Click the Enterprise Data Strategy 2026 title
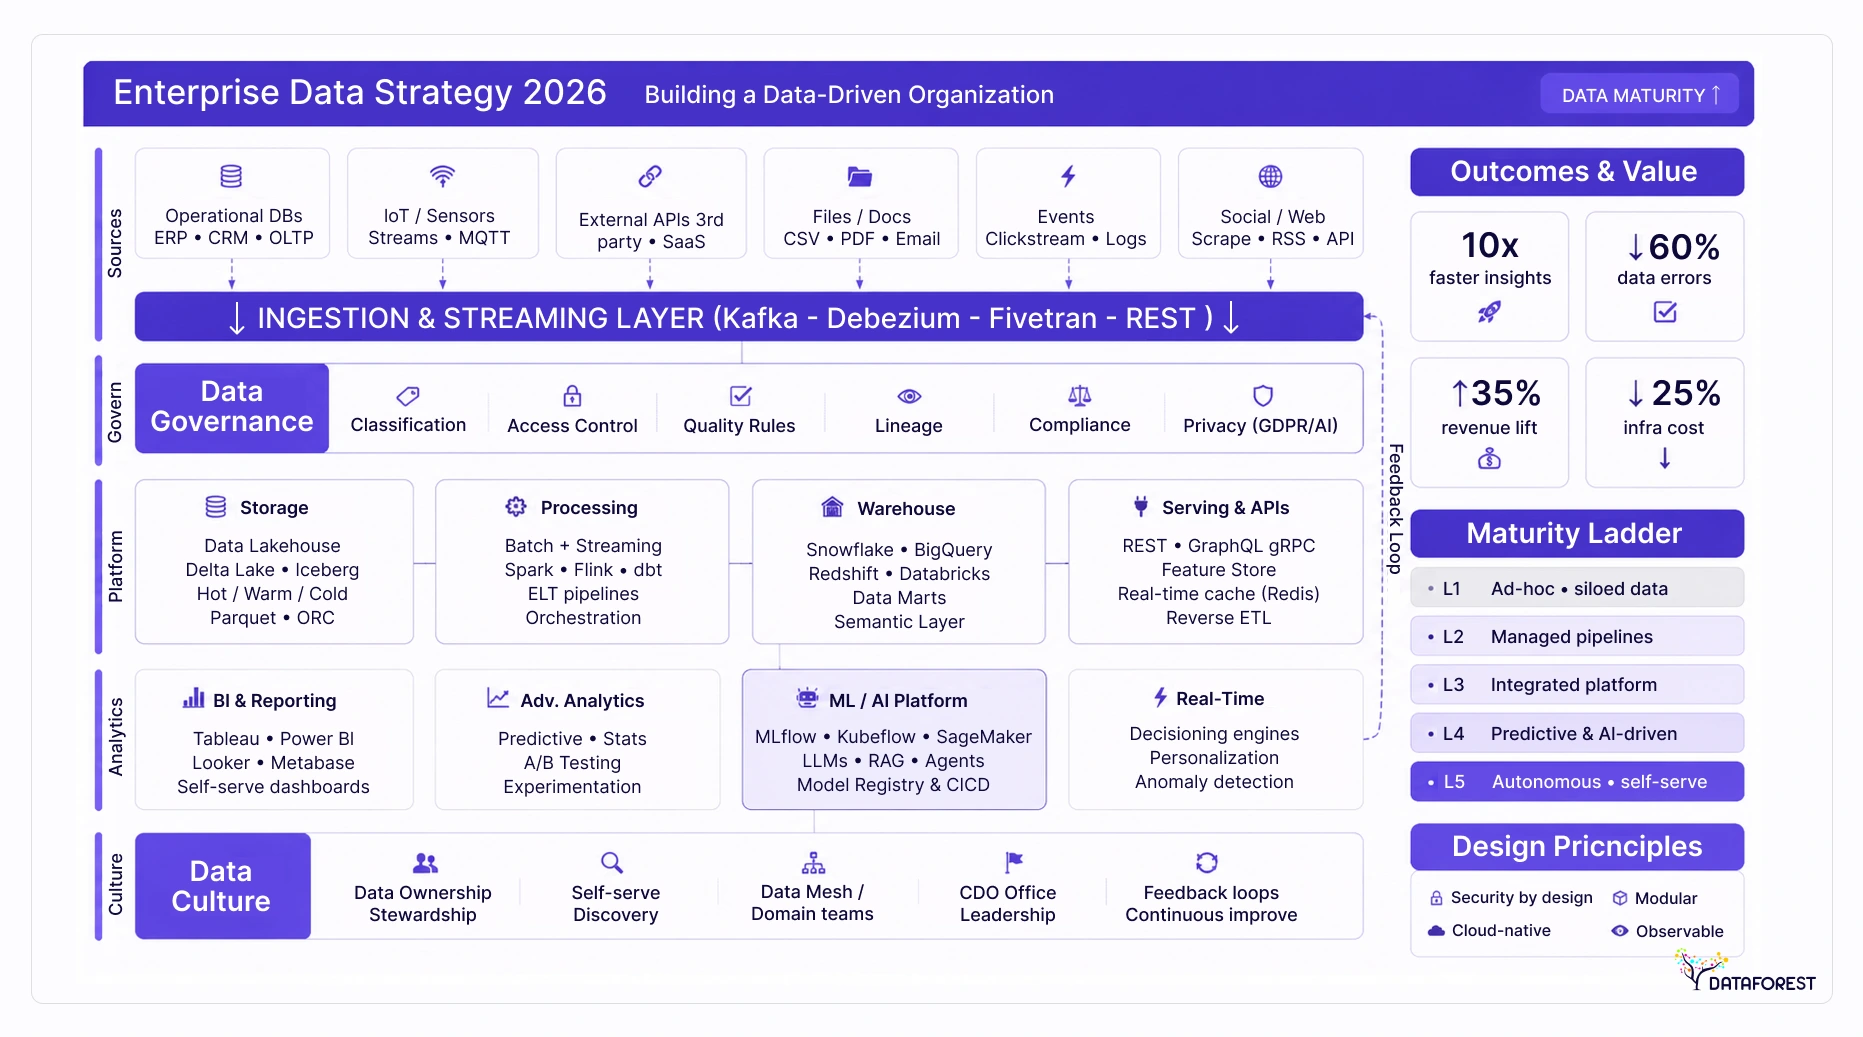 (360, 93)
